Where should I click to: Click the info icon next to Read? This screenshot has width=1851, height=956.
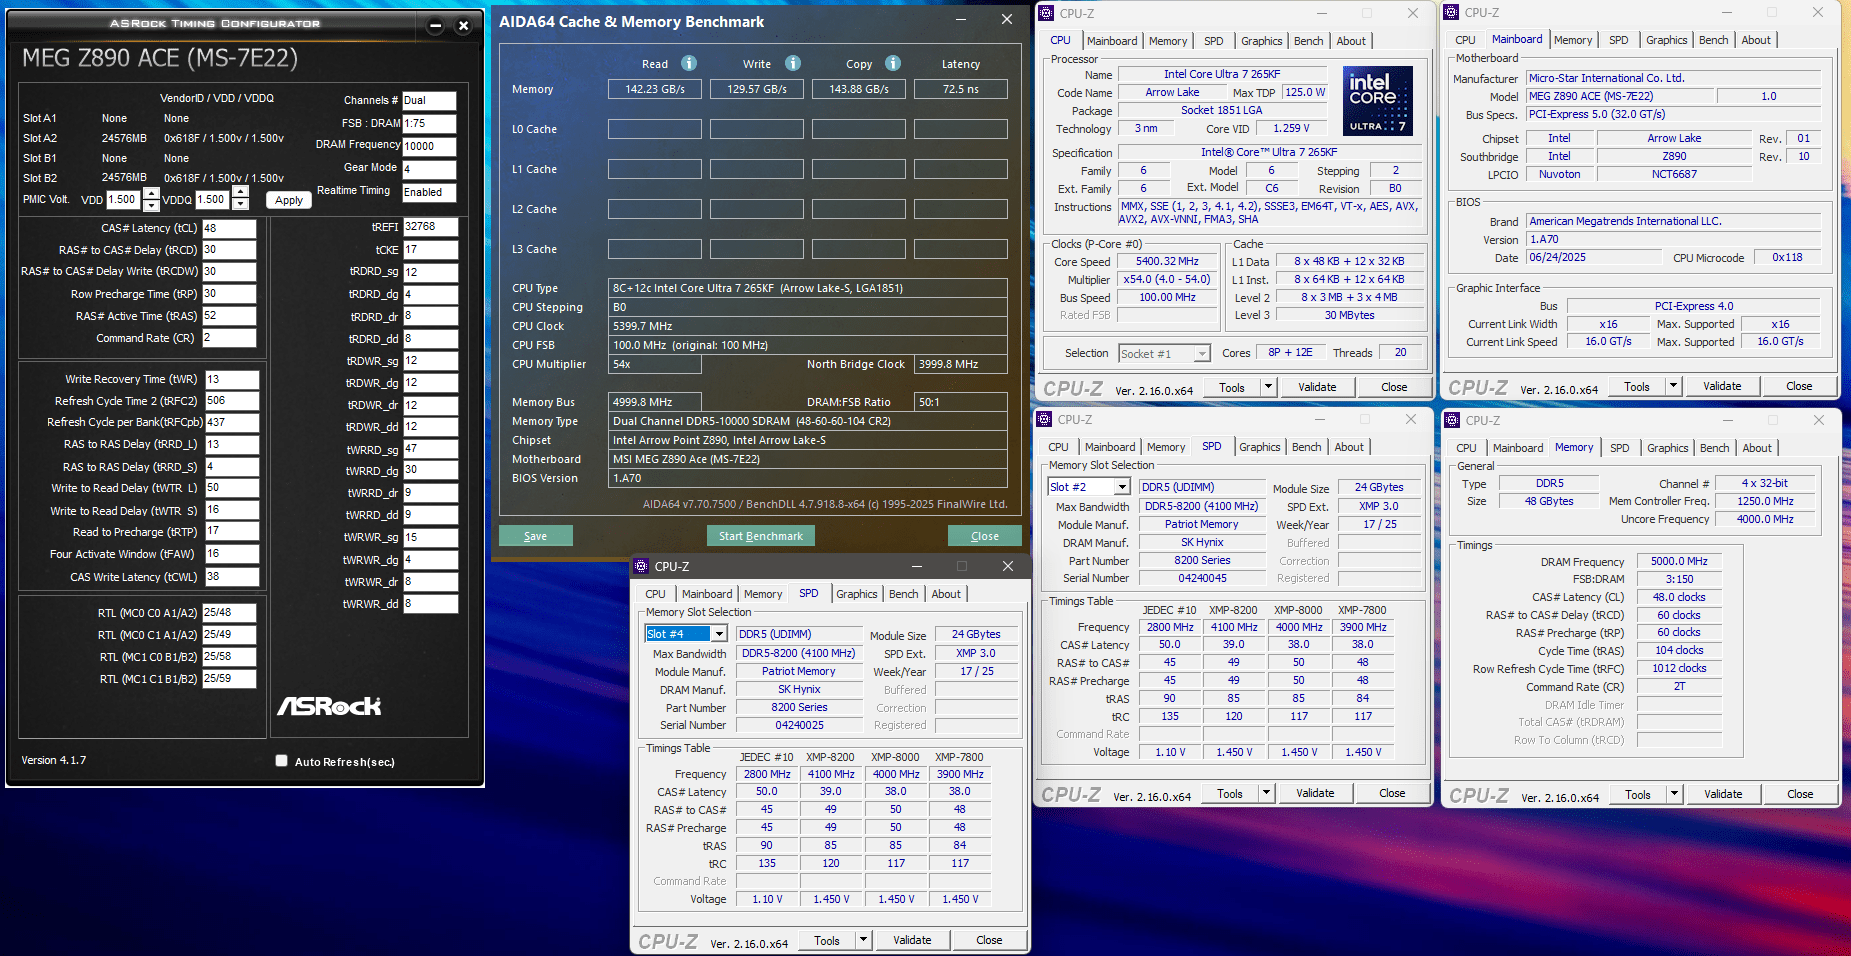coord(689,63)
